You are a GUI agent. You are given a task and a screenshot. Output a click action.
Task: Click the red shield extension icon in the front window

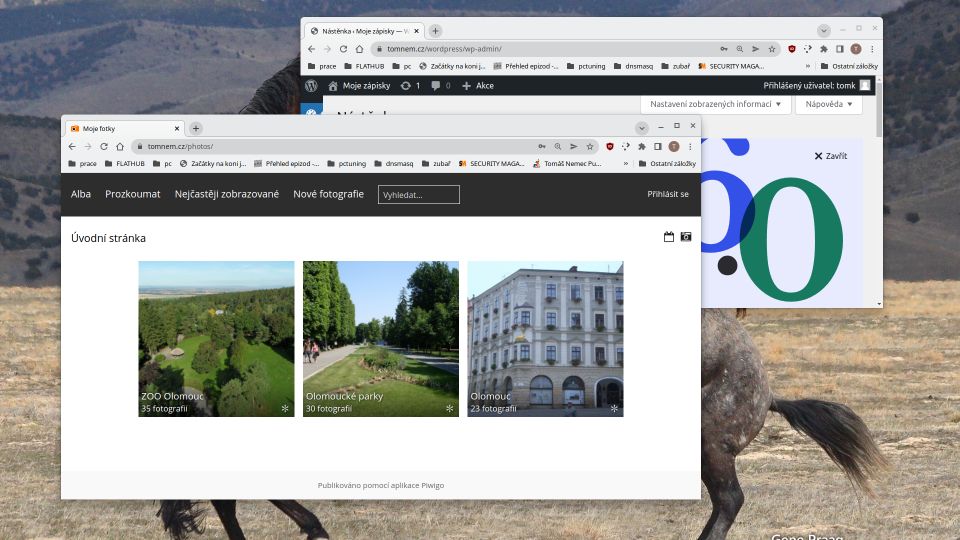tap(610, 146)
